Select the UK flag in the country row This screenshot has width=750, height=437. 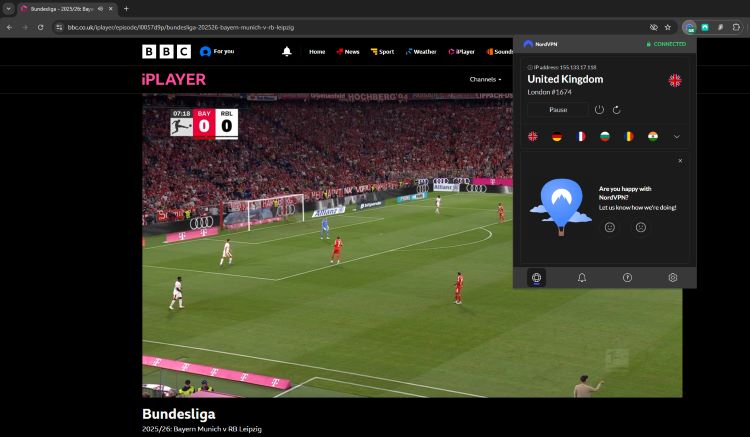point(532,136)
